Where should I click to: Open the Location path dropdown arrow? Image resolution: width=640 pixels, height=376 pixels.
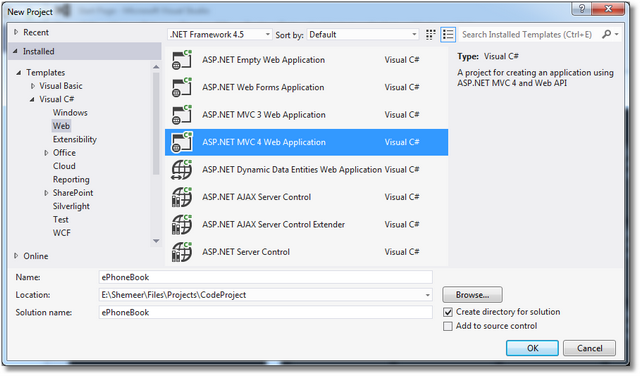[x=427, y=295]
